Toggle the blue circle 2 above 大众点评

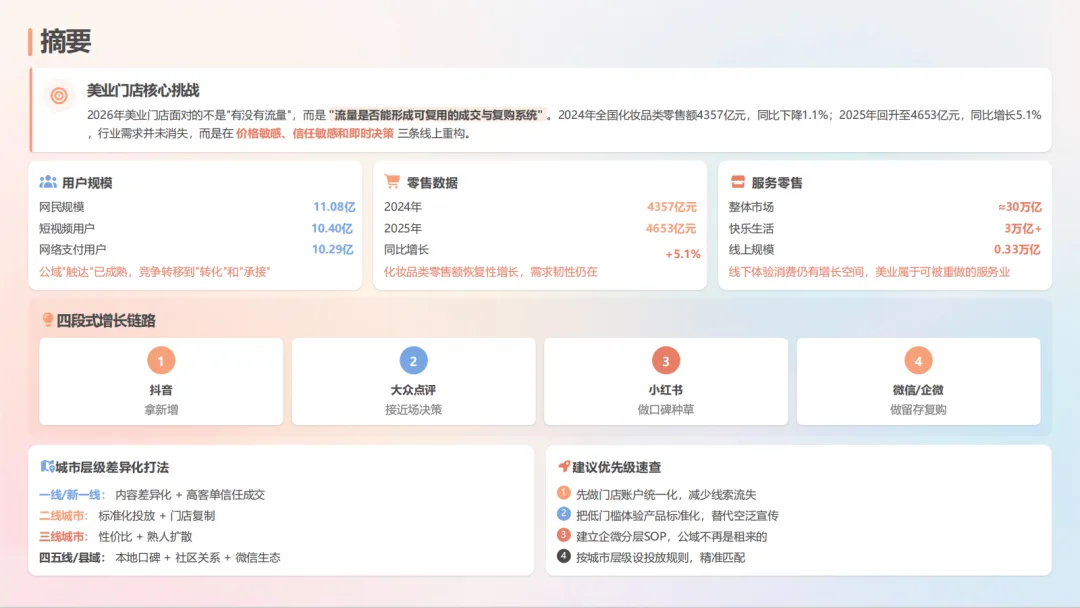(x=412, y=360)
